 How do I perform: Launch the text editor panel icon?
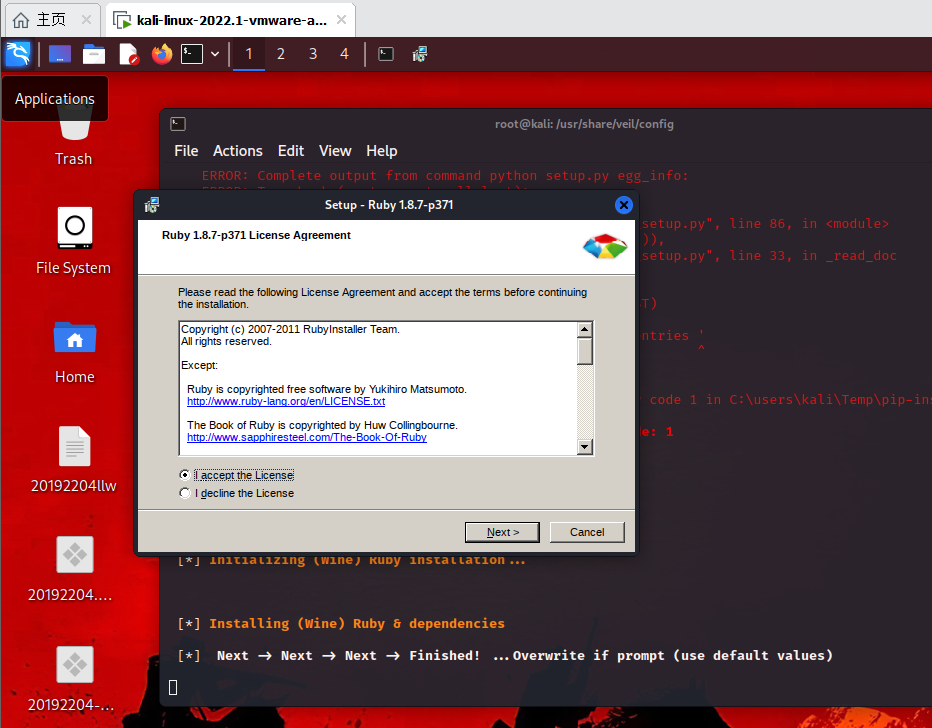coord(128,54)
